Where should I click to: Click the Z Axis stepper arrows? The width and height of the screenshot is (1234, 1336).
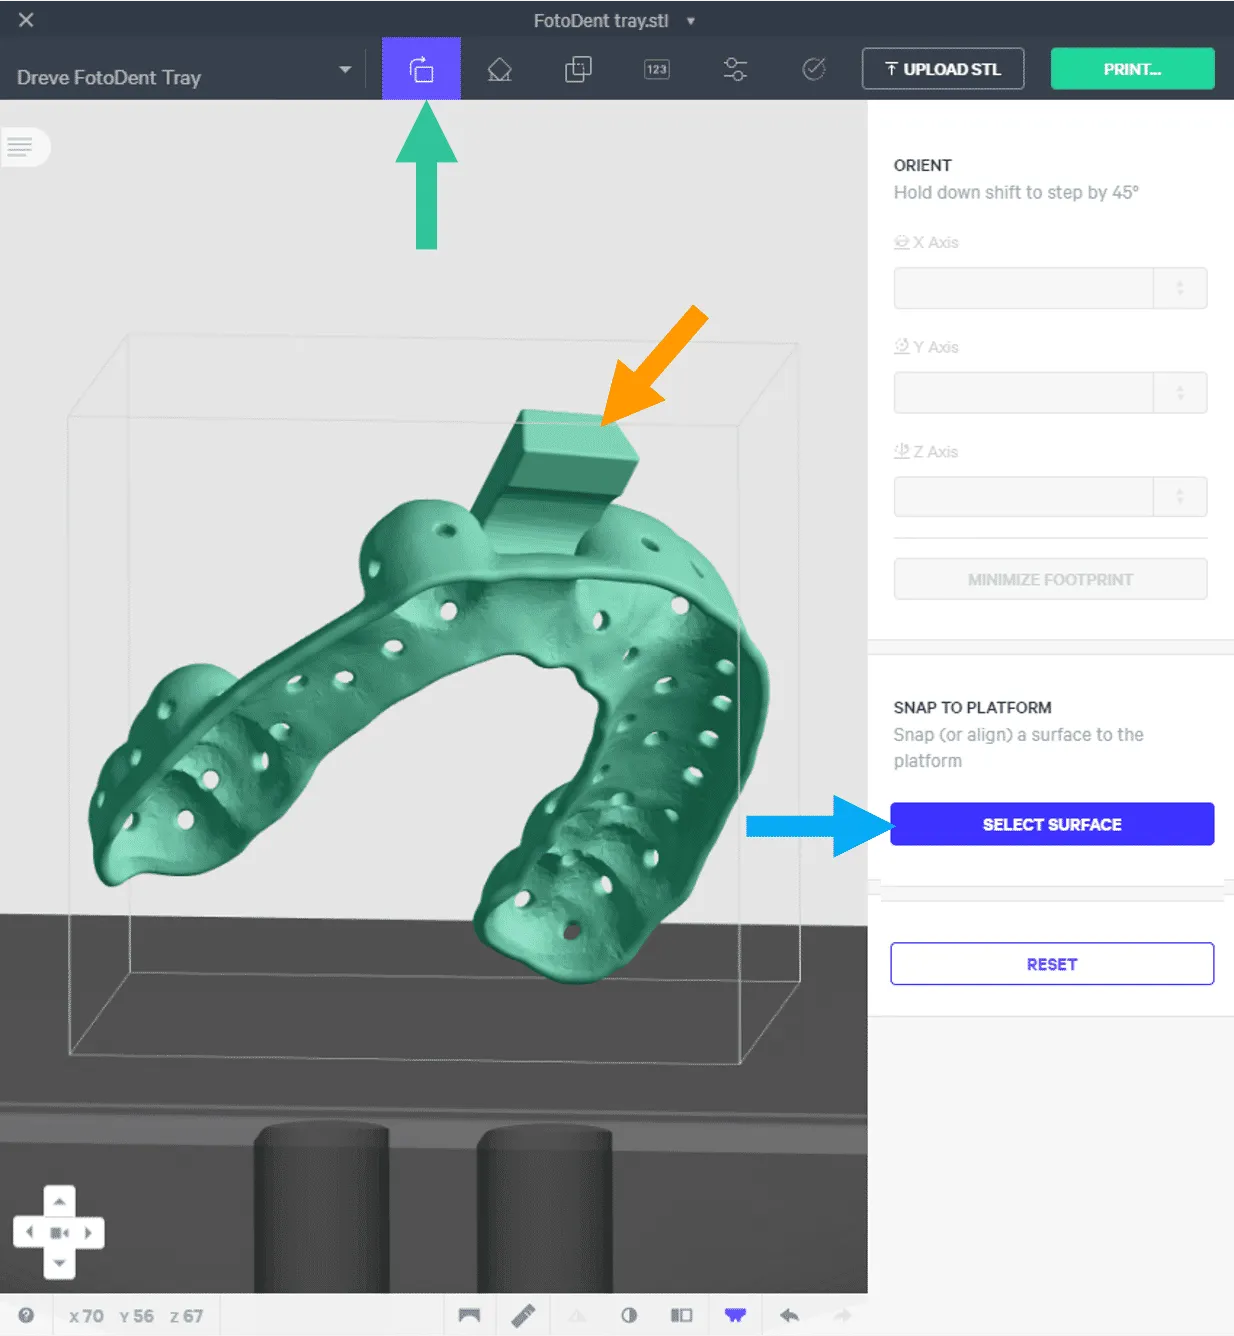coord(1180,497)
